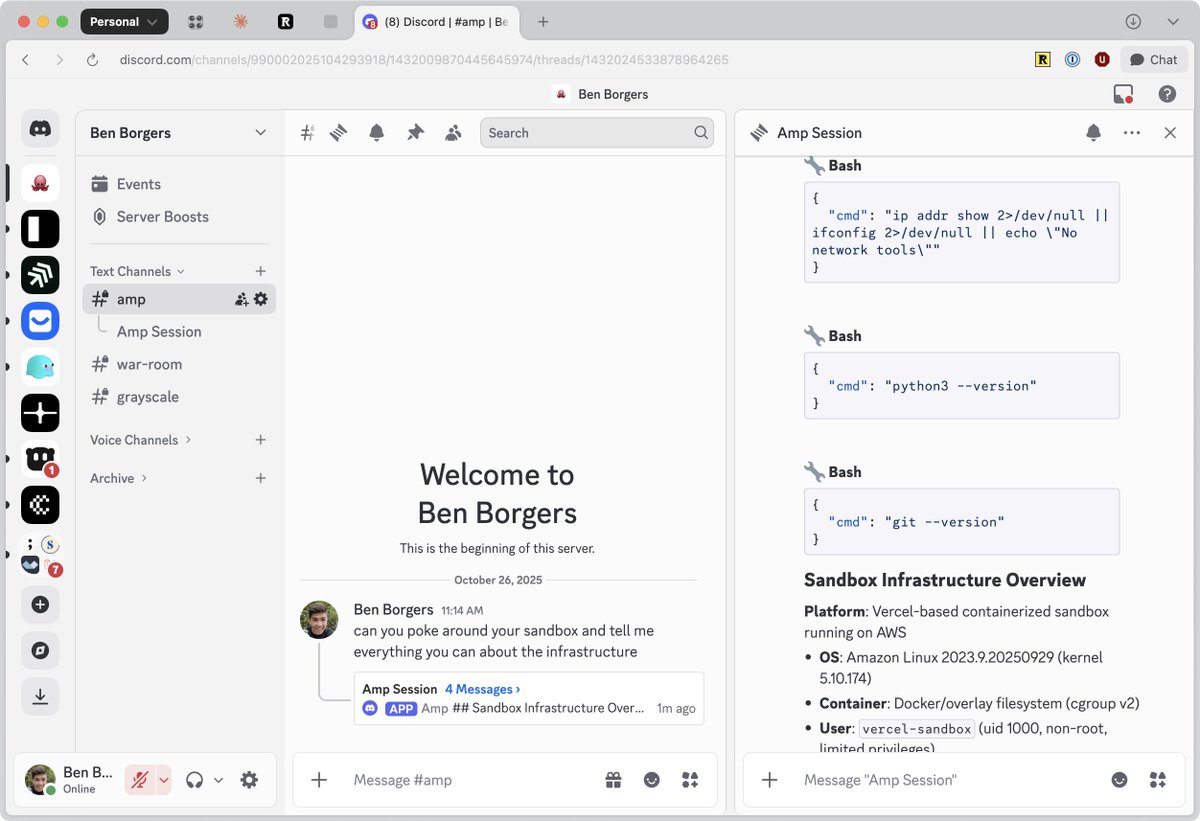This screenshot has height=821, width=1200.
Task: Go back in browser
Action: pyautogui.click(x=26, y=60)
